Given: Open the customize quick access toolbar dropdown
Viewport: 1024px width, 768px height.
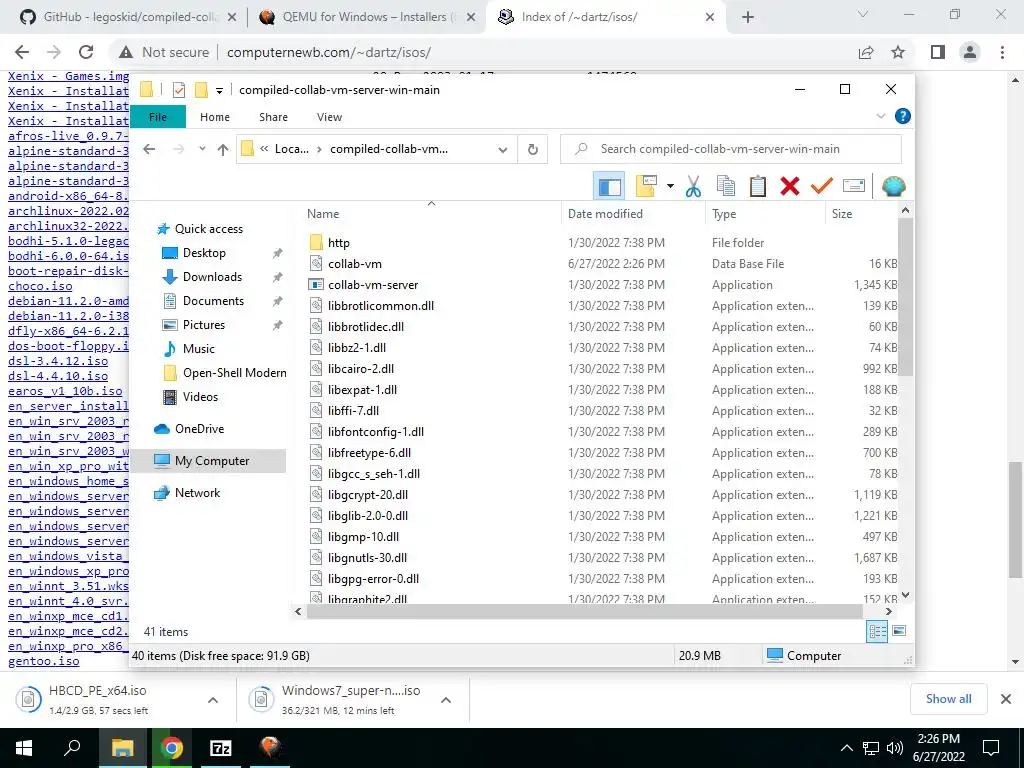Looking at the screenshot, I should coord(219,90).
